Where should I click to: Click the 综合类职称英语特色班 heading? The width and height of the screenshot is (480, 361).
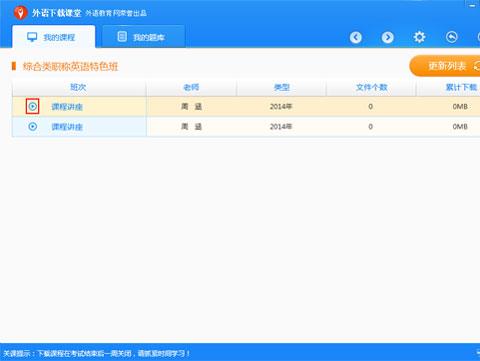[70, 66]
